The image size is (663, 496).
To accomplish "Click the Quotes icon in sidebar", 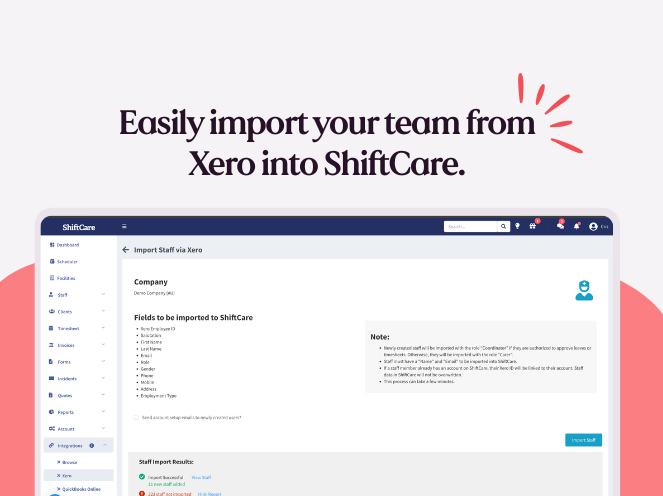I will (x=51, y=395).
